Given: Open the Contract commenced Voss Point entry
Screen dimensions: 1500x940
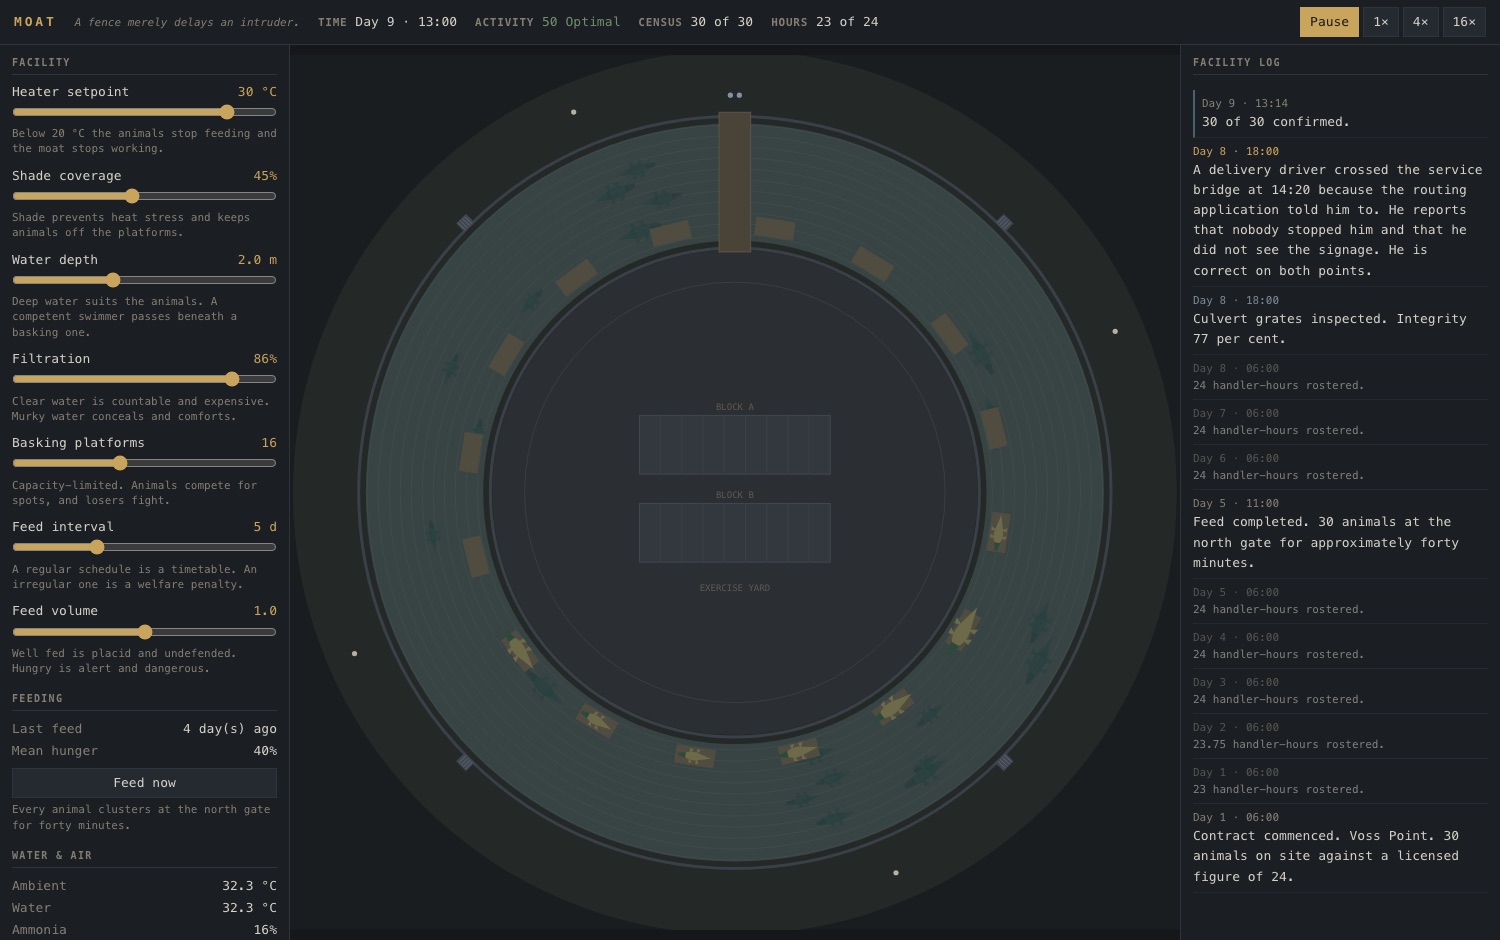Looking at the screenshot, I should (1340, 848).
